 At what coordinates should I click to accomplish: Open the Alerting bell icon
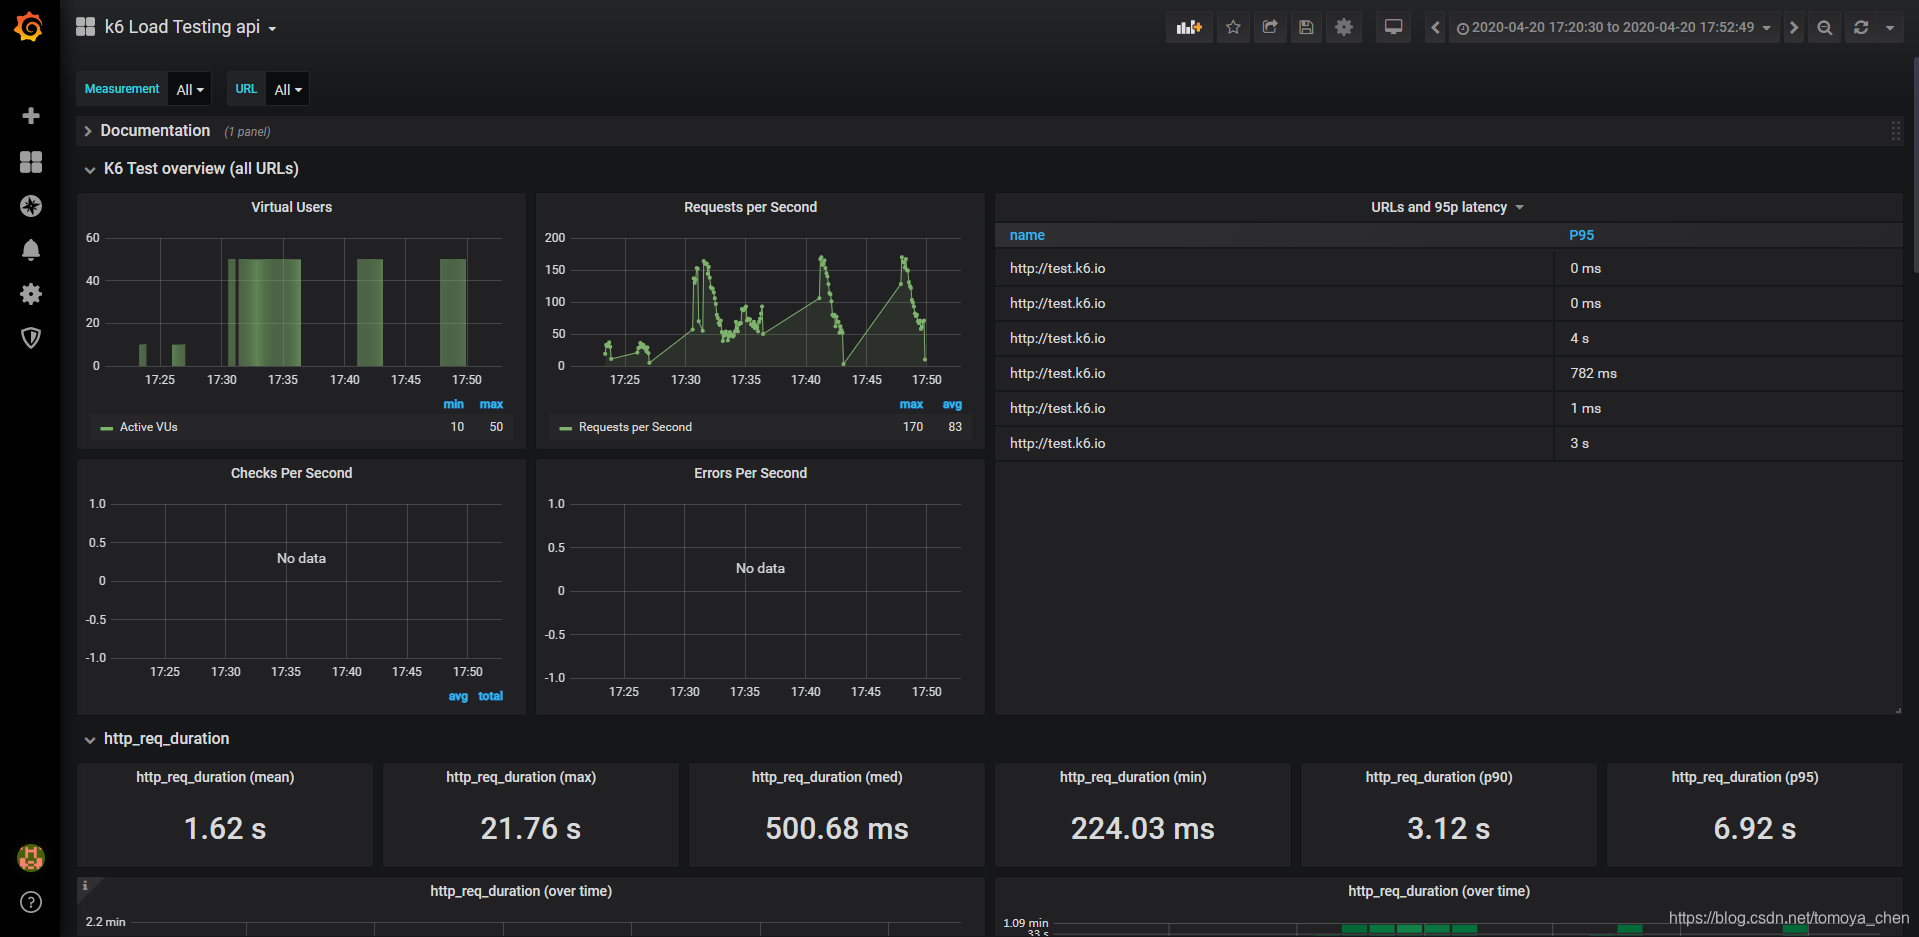(x=31, y=250)
